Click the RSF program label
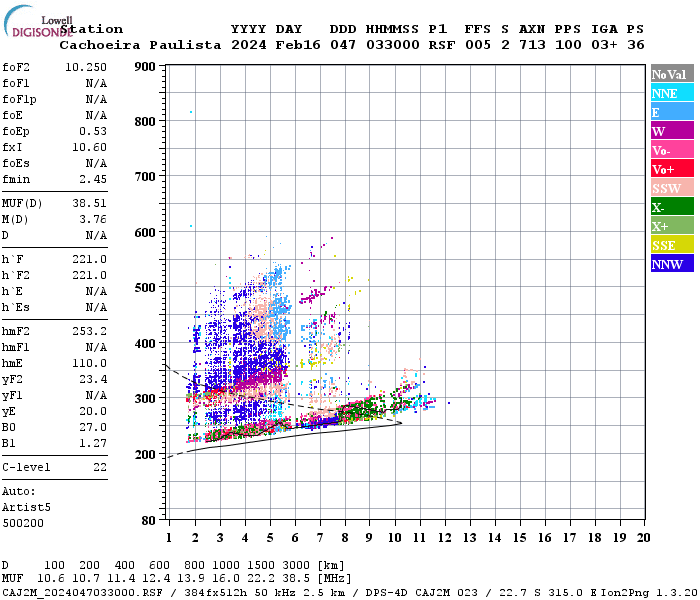This screenshot has width=700, height=600. coord(442,45)
